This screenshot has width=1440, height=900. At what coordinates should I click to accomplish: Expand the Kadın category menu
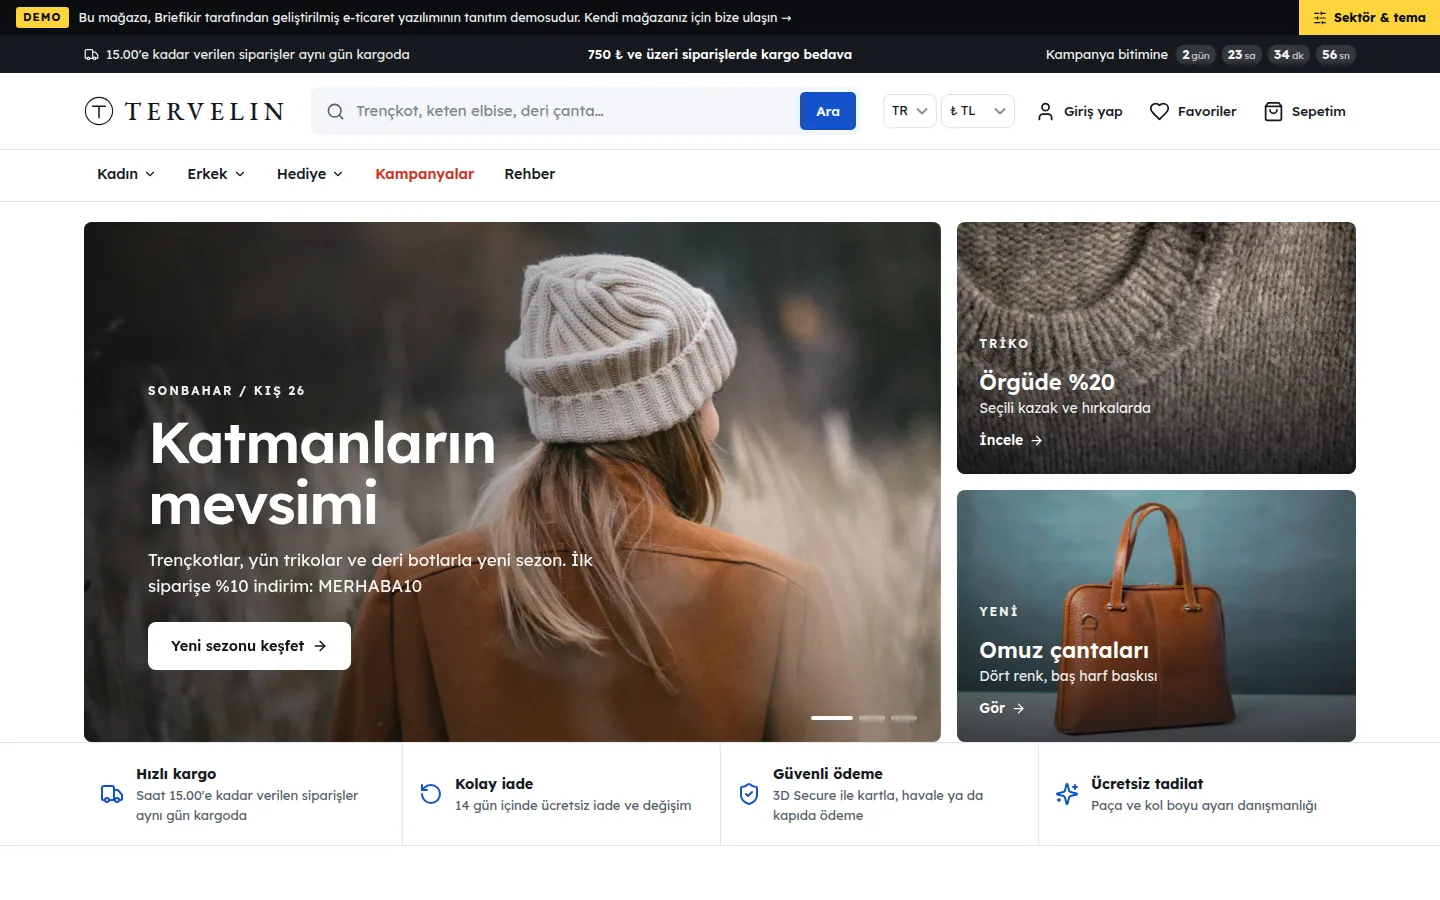point(126,174)
